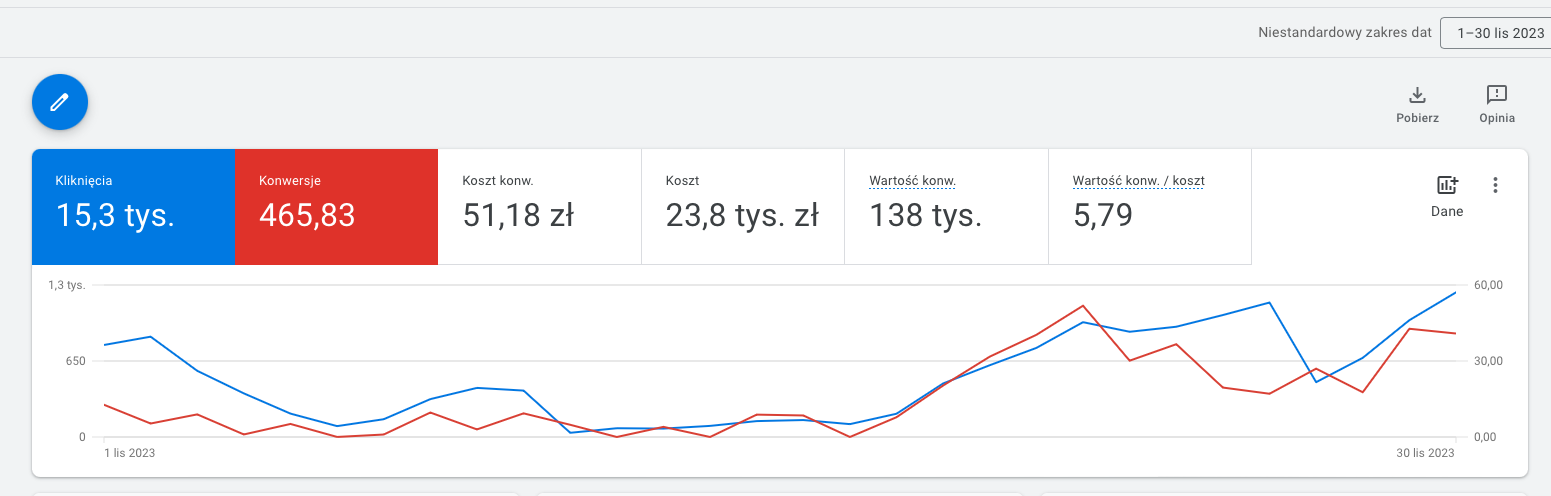This screenshot has height=496, width=1551.
Task: Click the blue line's endpoint on 30 lis
Action: point(1455,292)
